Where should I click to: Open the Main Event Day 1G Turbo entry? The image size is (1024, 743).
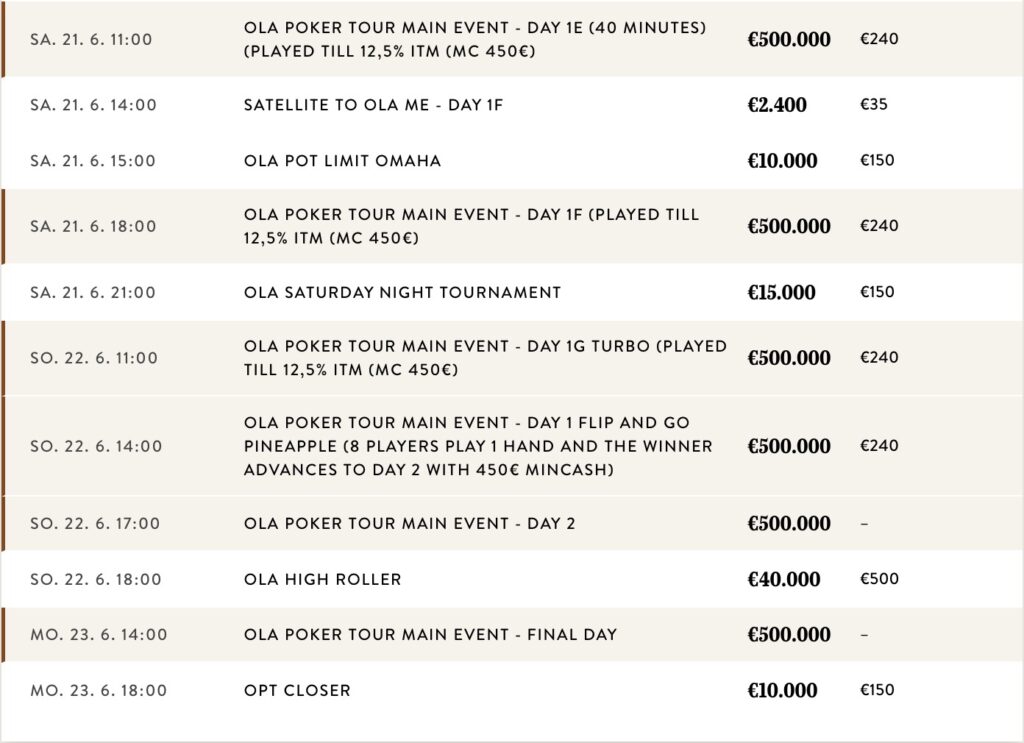pyautogui.click(x=485, y=358)
